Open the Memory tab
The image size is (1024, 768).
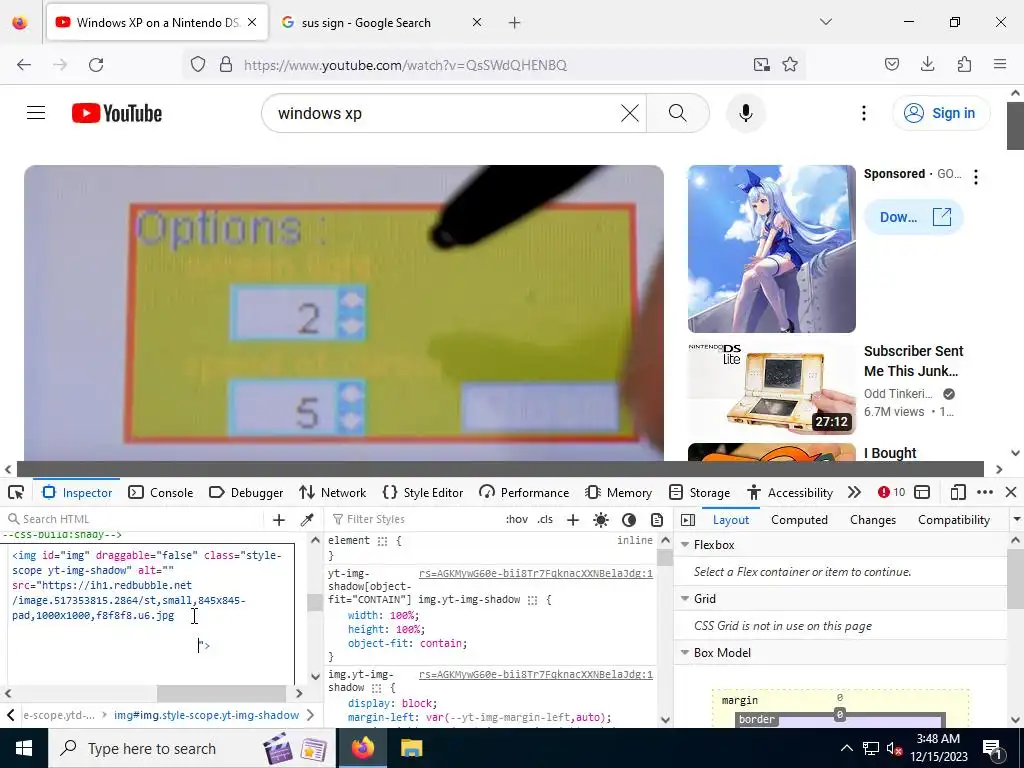(x=618, y=492)
